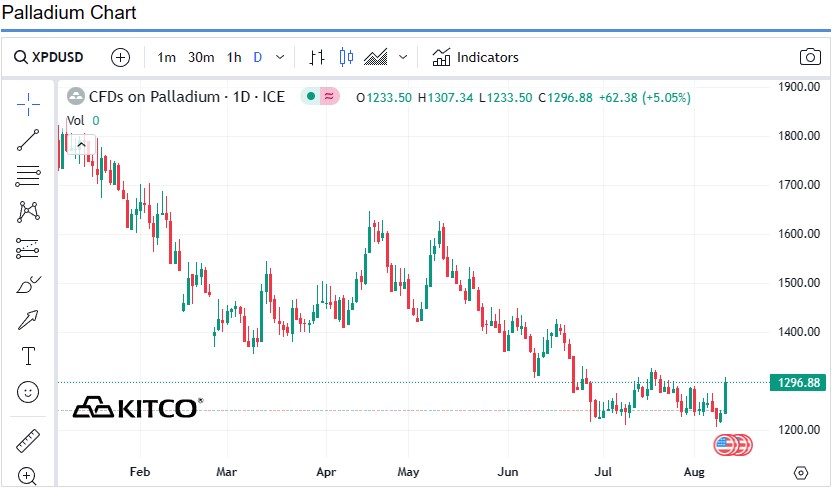Expand the time interval dropdown arrow
833x490 pixels.
[x=280, y=57]
